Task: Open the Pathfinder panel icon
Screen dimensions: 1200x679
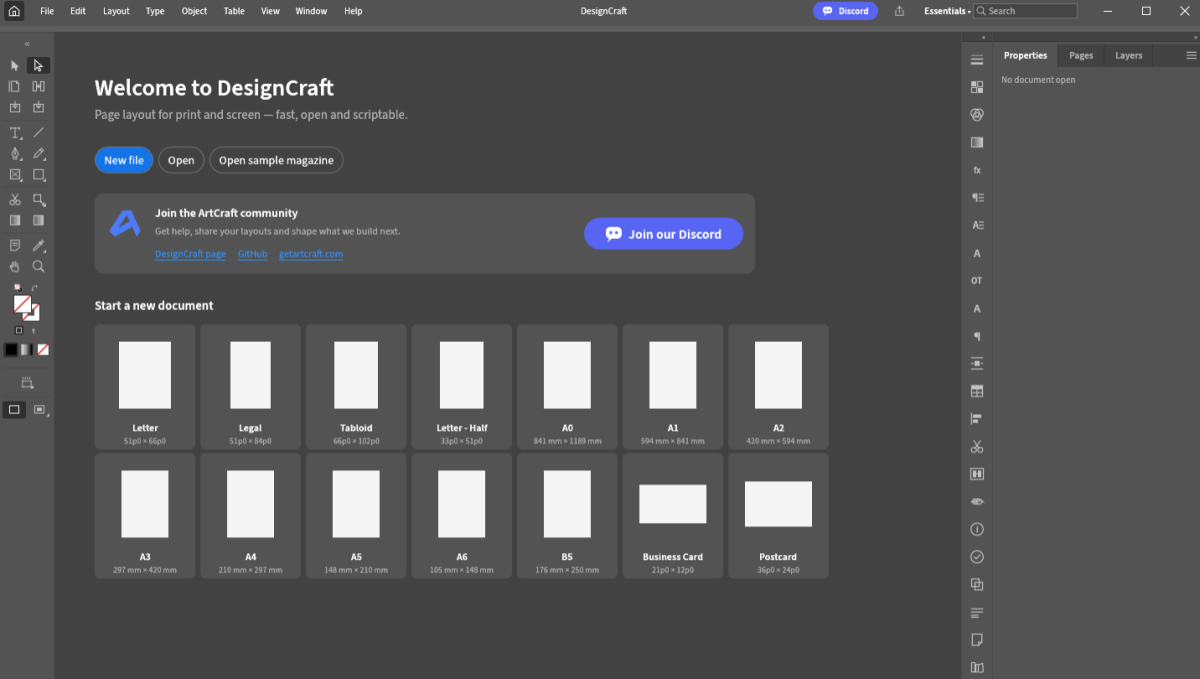Action: tap(977, 585)
